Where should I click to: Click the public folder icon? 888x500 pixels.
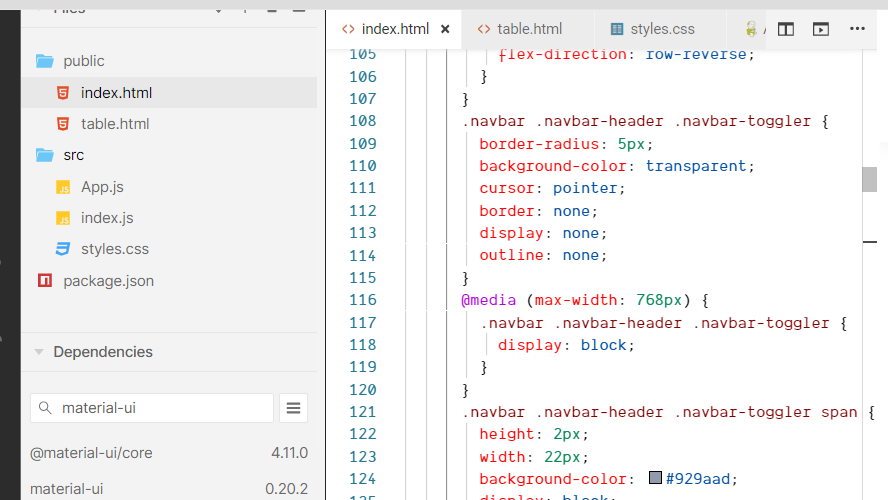tap(45, 61)
